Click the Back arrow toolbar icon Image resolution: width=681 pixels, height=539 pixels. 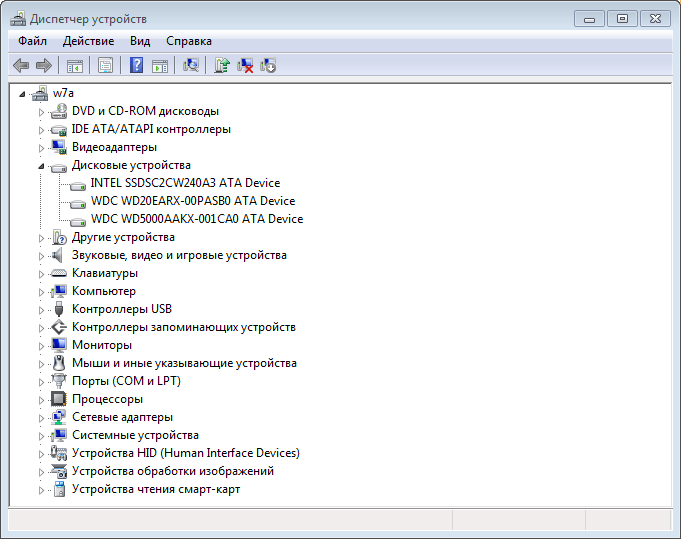point(21,66)
